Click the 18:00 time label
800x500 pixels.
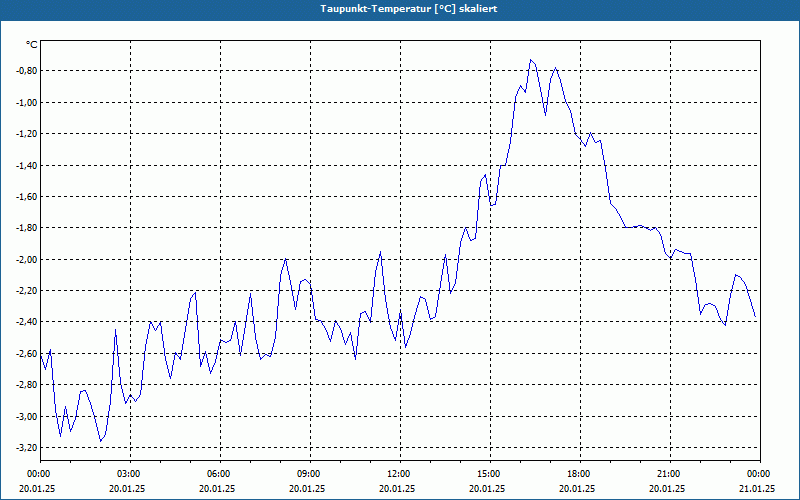point(577,474)
